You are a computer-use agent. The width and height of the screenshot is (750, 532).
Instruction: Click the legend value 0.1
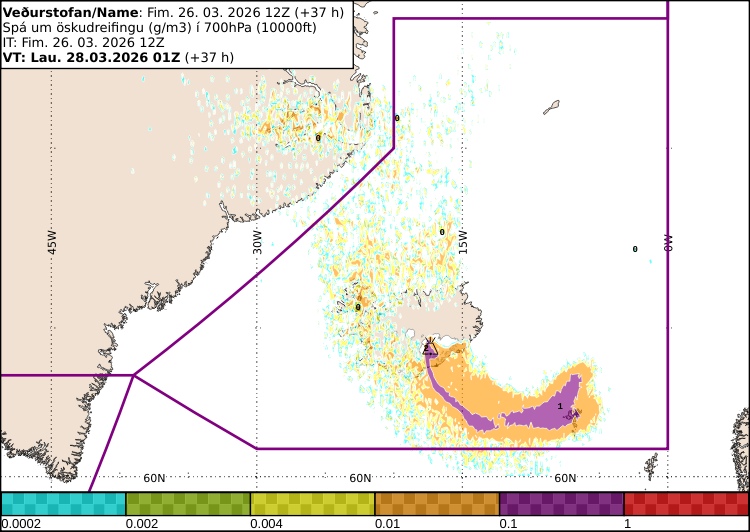coord(508,523)
